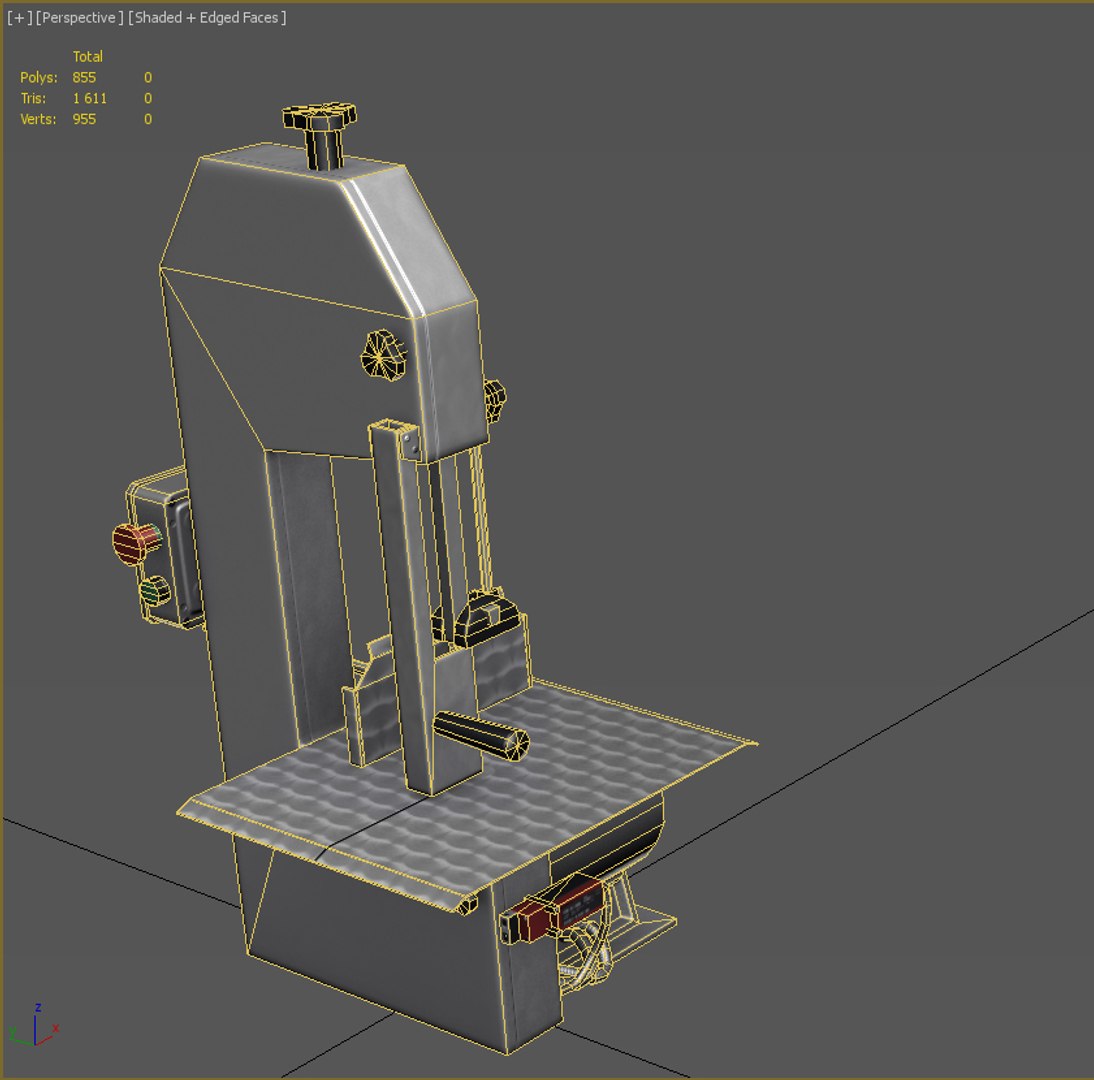Click the vertex count value '955'
The image size is (1094, 1080).
coord(84,119)
